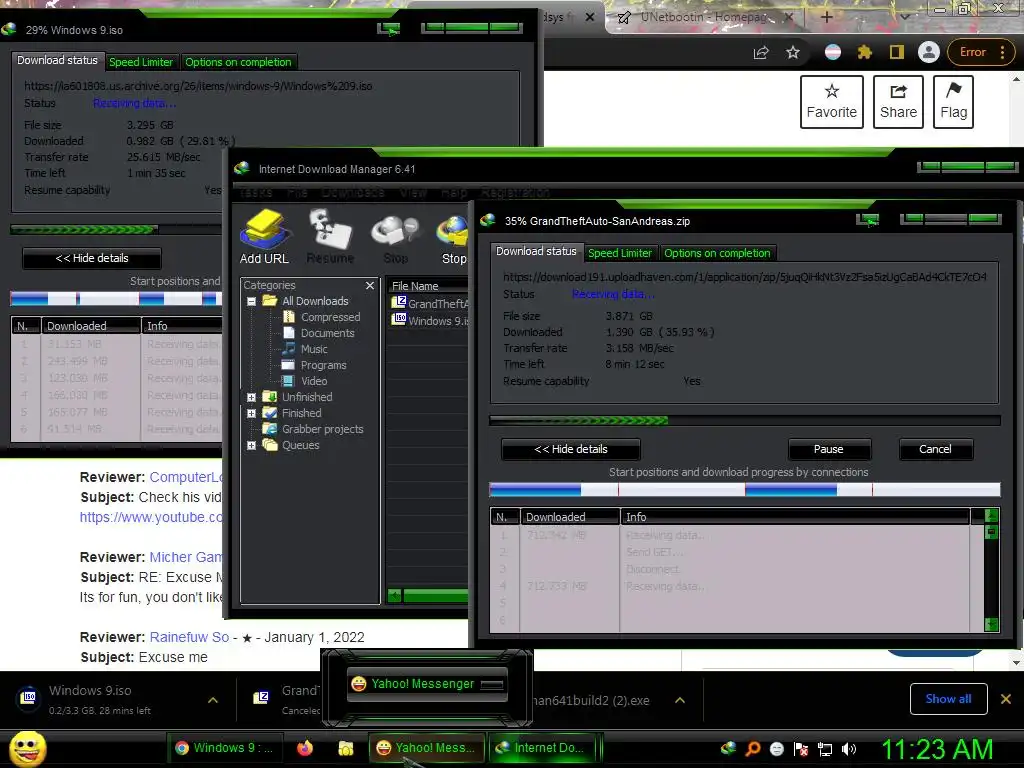Open the smiley Start button
The width and height of the screenshot is (1024, 768).
(x=28, y=748)
